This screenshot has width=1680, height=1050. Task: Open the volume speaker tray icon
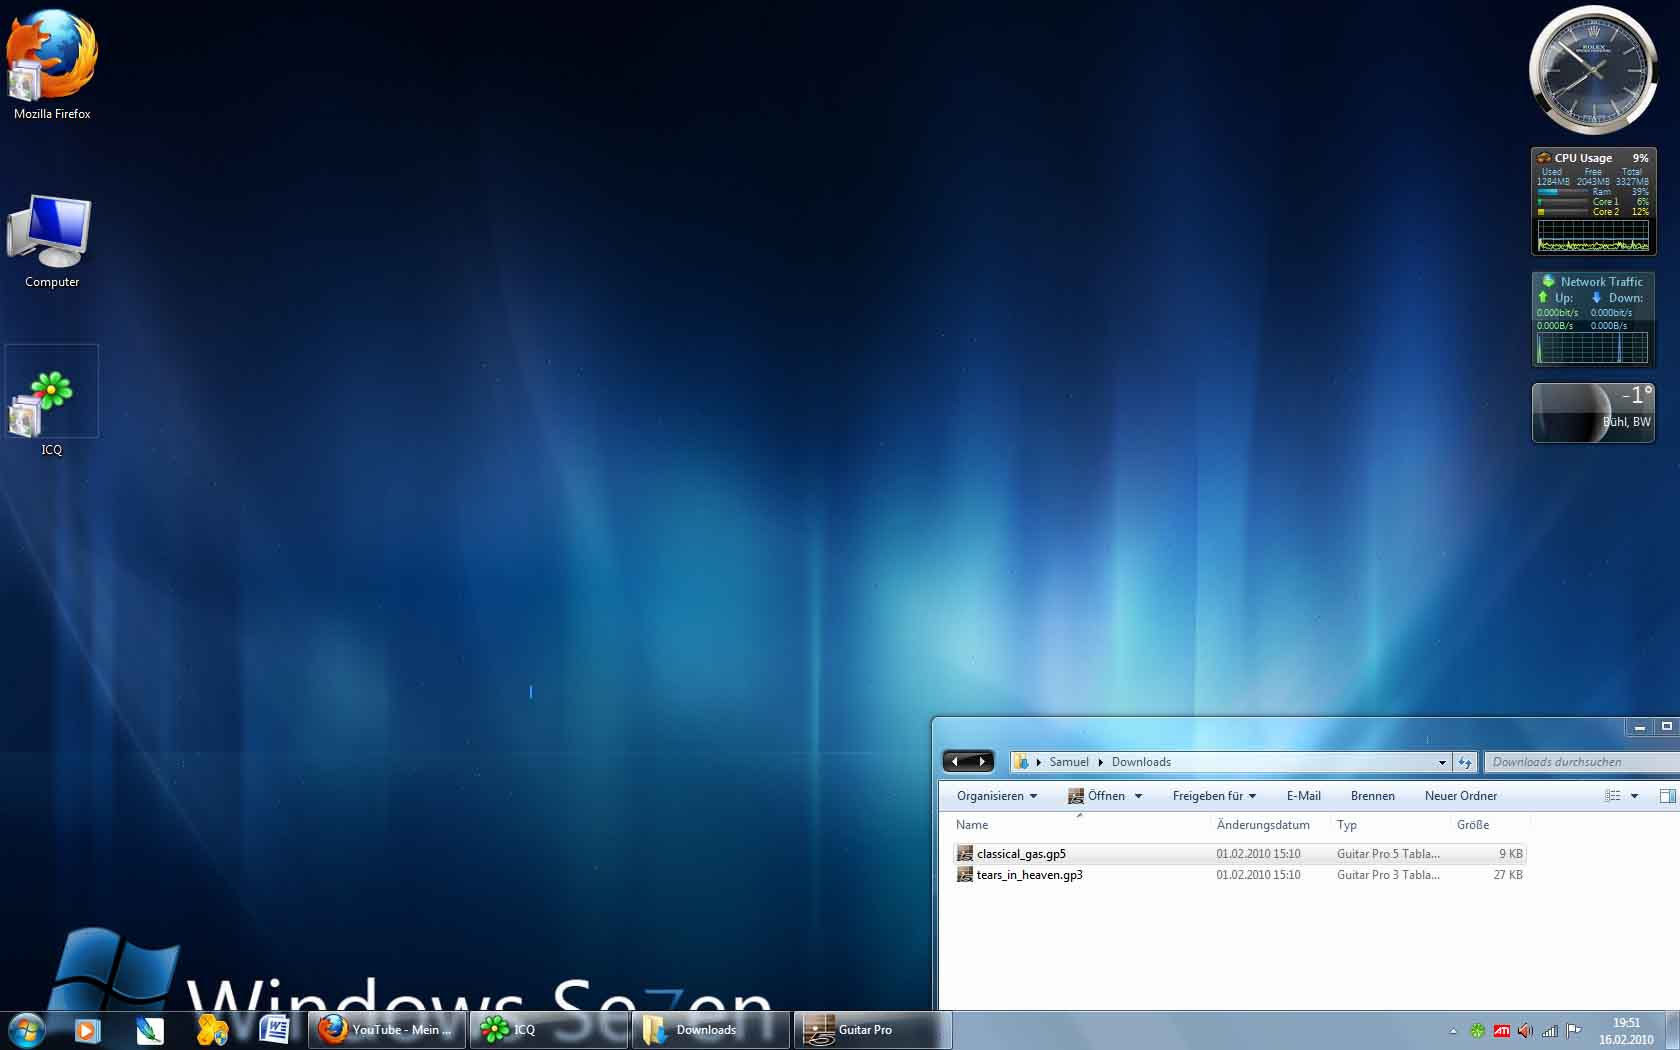[1525, 1031]
